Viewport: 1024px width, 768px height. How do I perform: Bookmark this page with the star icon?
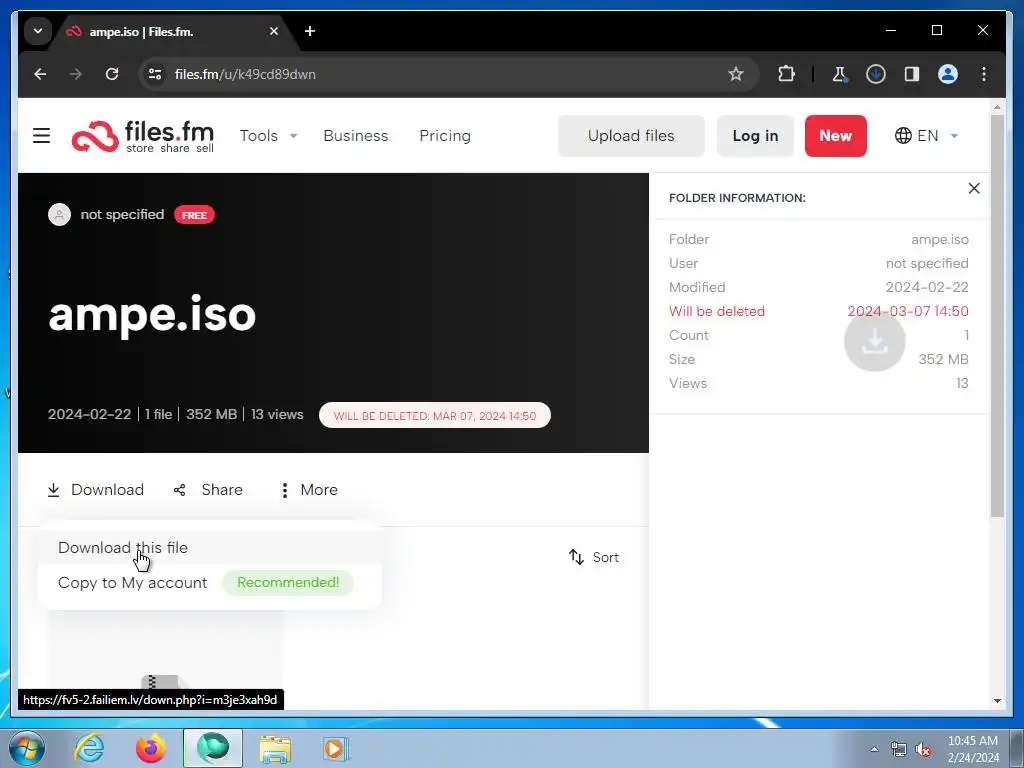(736, 74)
